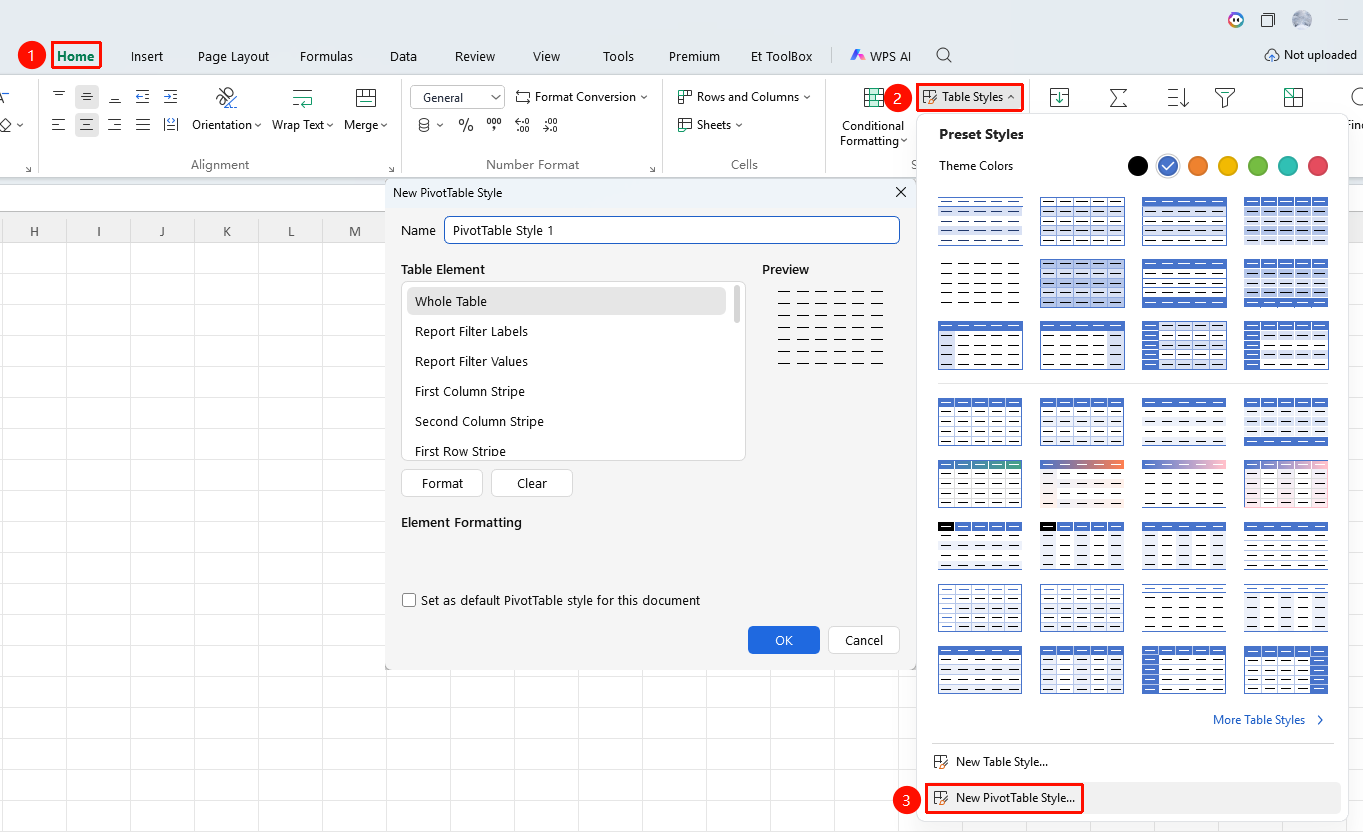
Task: Click the AutoSum sigma icon
Action: [1119, 97]
